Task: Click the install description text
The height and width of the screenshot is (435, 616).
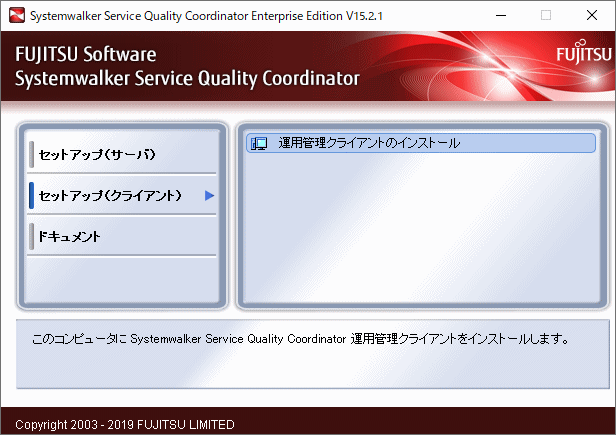Action: (x=301, y=339)
